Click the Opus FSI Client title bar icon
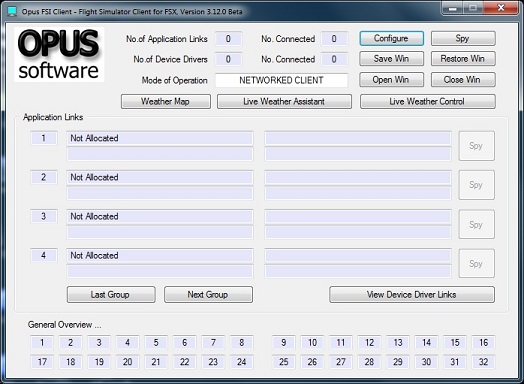This screenshot has height=384, width=524. coord(12,12)
